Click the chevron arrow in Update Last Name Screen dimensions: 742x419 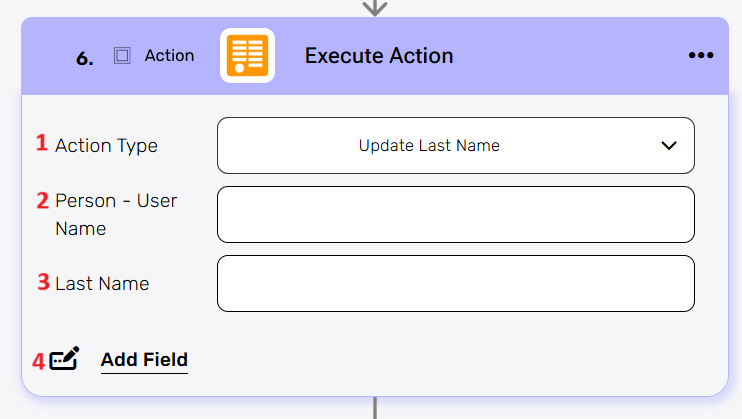pyautogui.click(x=669, y=146)
